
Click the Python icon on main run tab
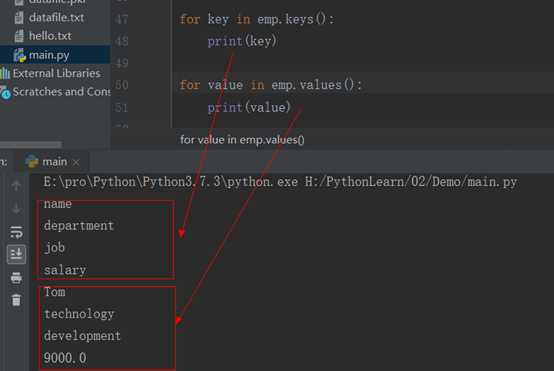32,161
